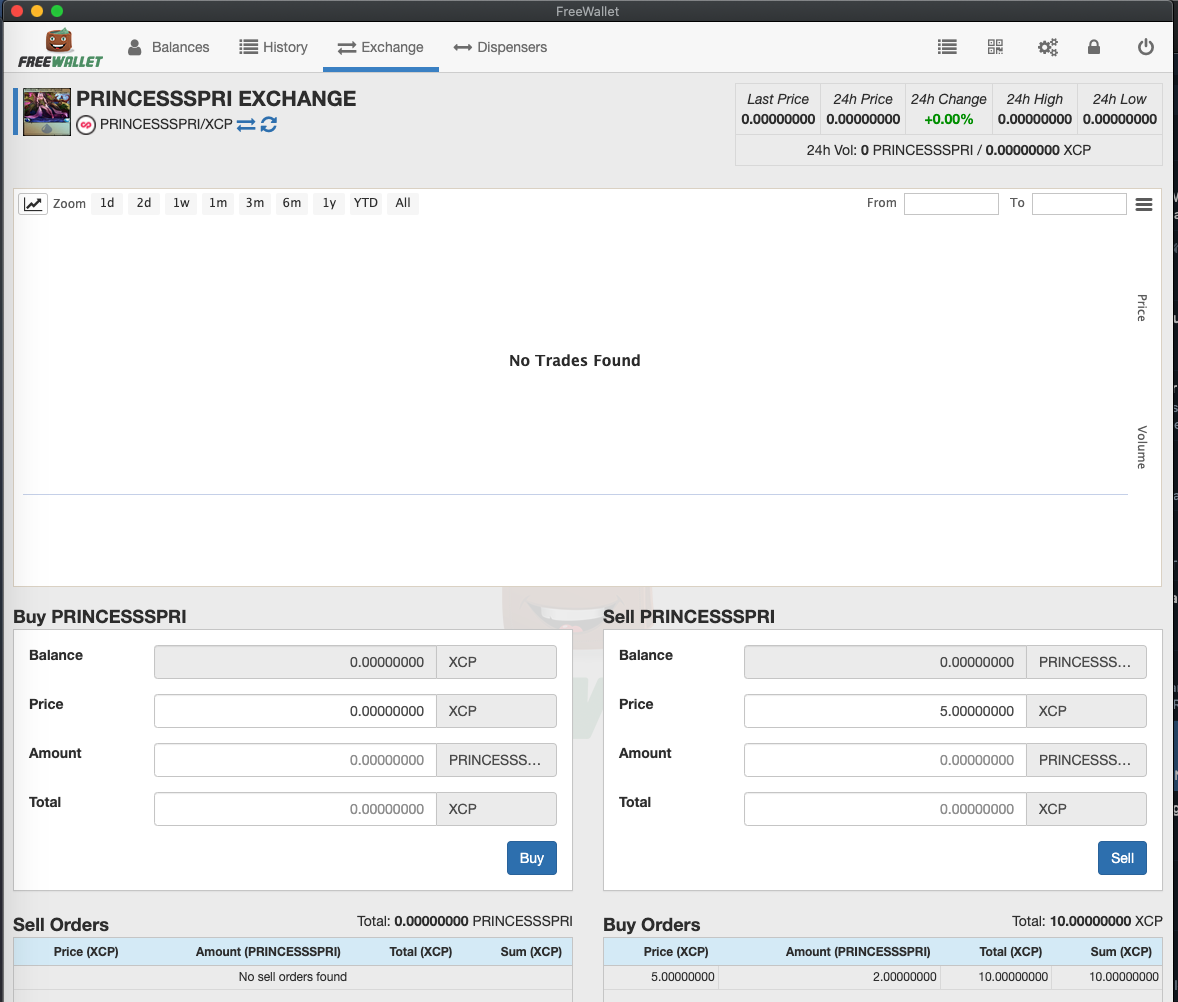Screen dimensions: 1178x1002
Task: Click the Buy Total input field
Action: click(295, 808)
